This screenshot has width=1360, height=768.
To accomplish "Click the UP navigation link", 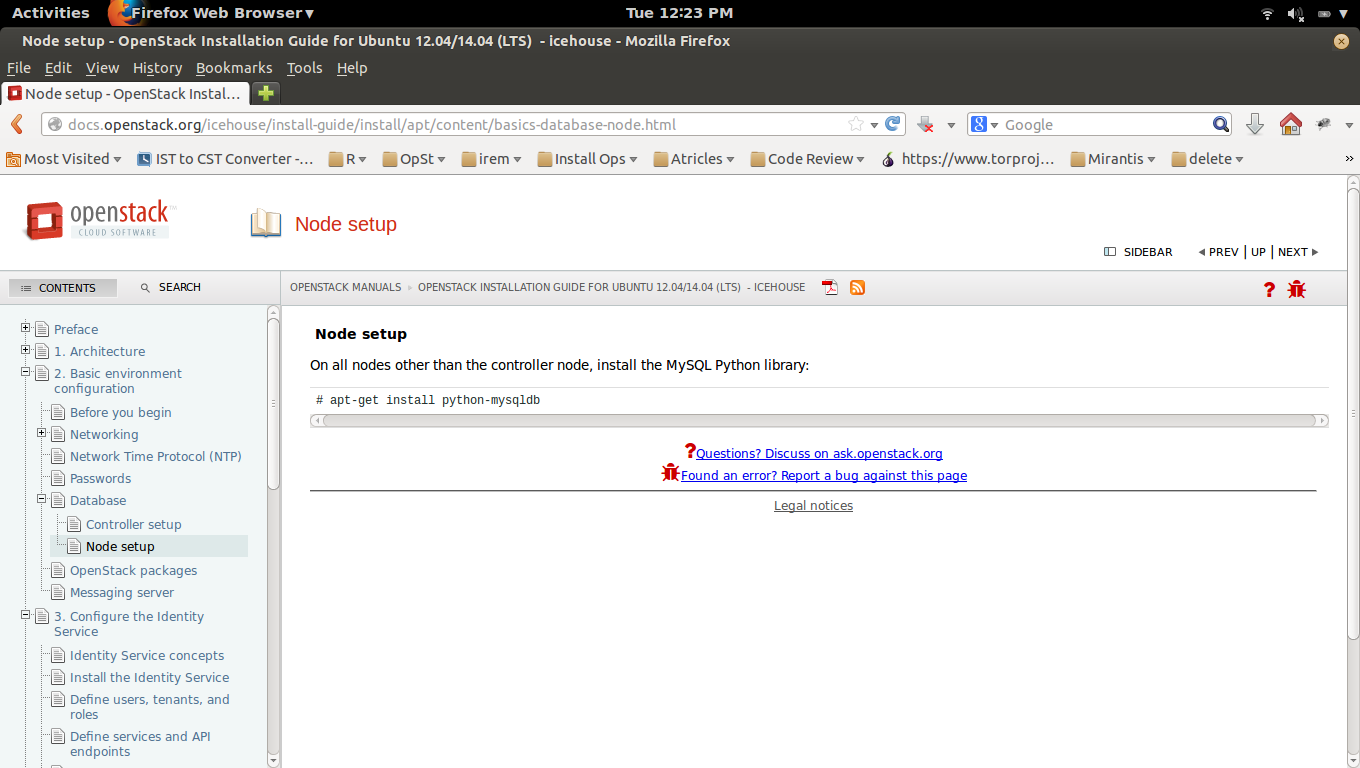I will 1258,252.
